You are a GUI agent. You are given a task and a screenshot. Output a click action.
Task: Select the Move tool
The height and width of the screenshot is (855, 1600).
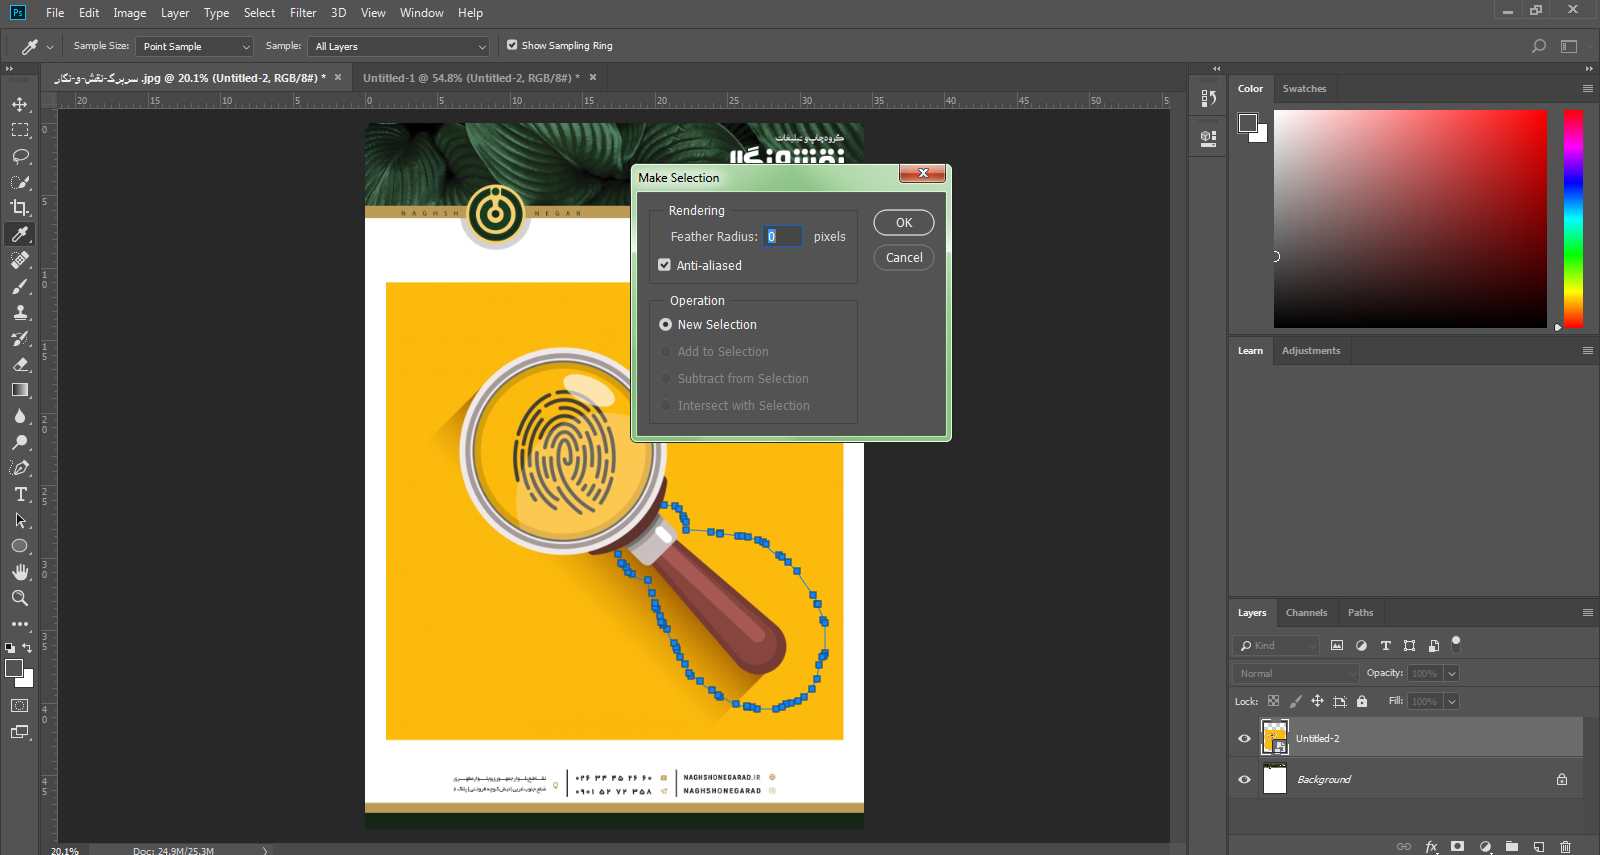(20, 104)
